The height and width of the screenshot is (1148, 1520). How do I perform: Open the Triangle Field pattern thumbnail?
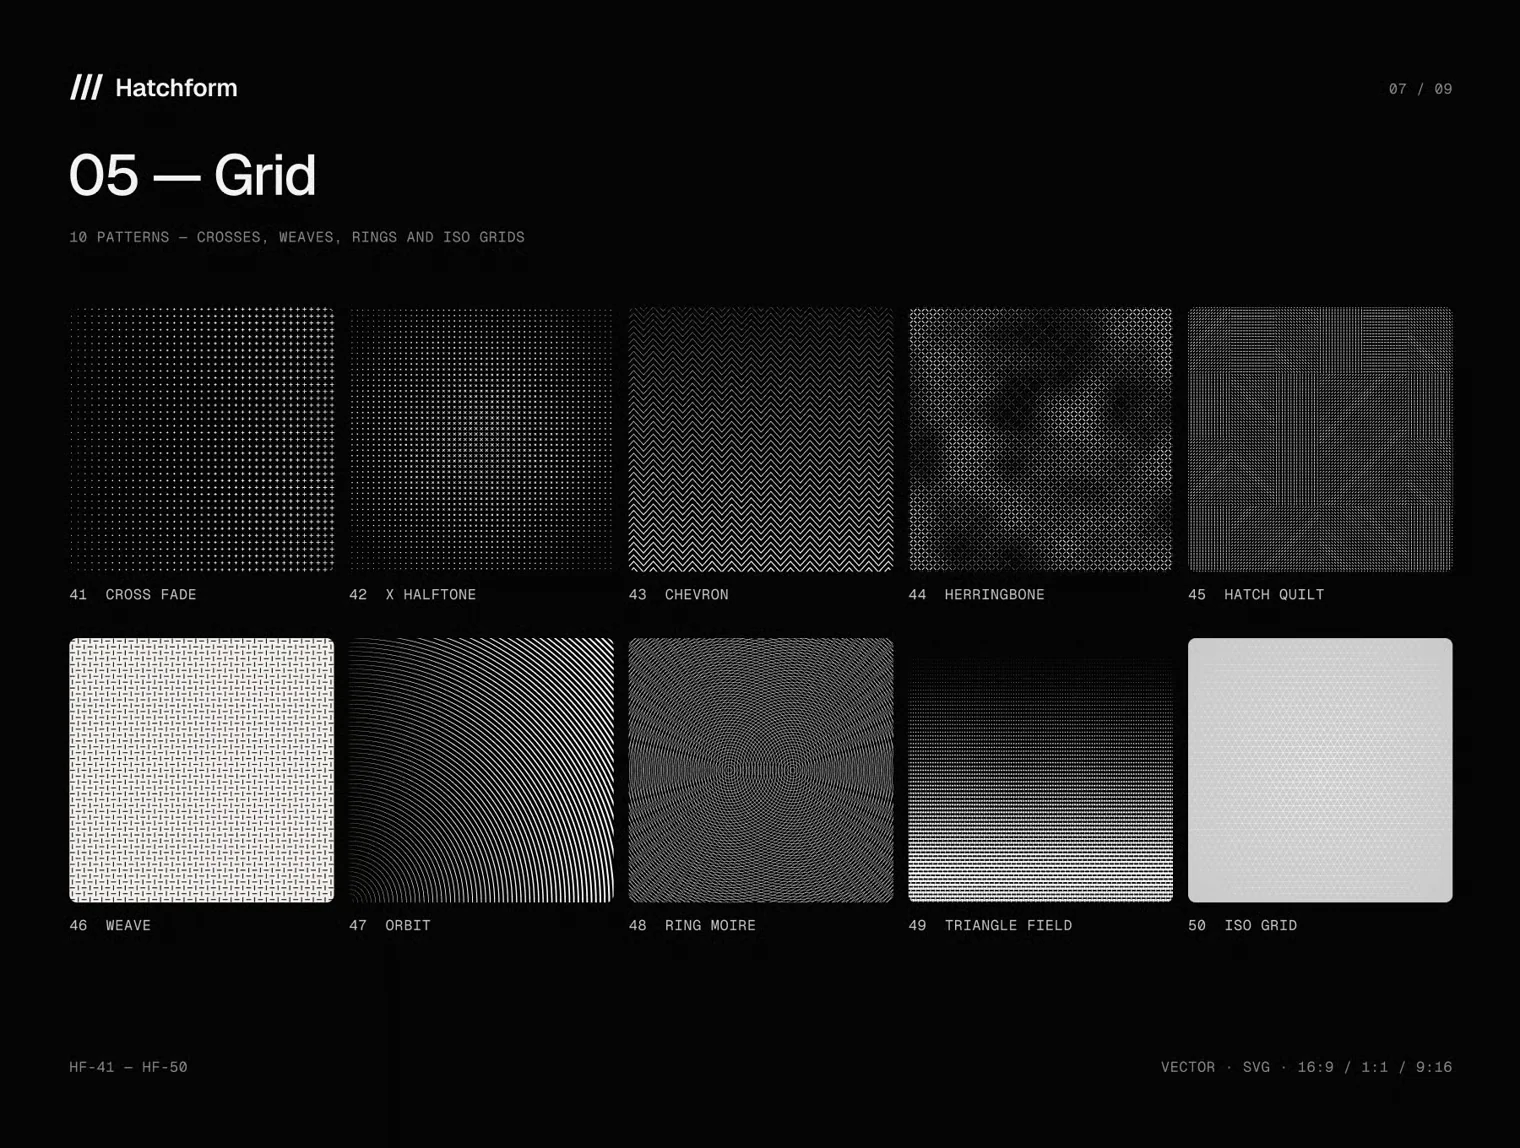click(x=1040, y=770)
